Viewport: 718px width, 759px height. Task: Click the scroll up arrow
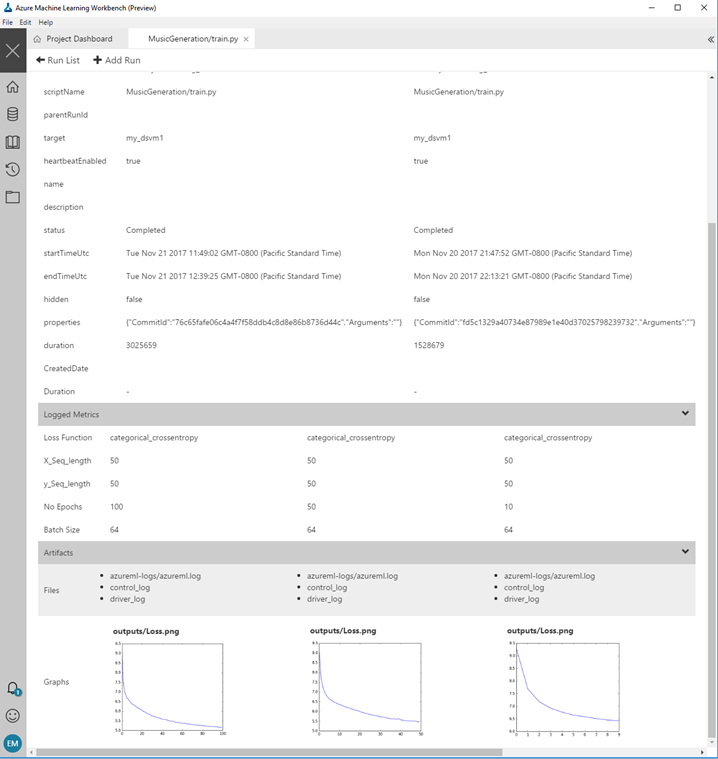pos(712,77)
